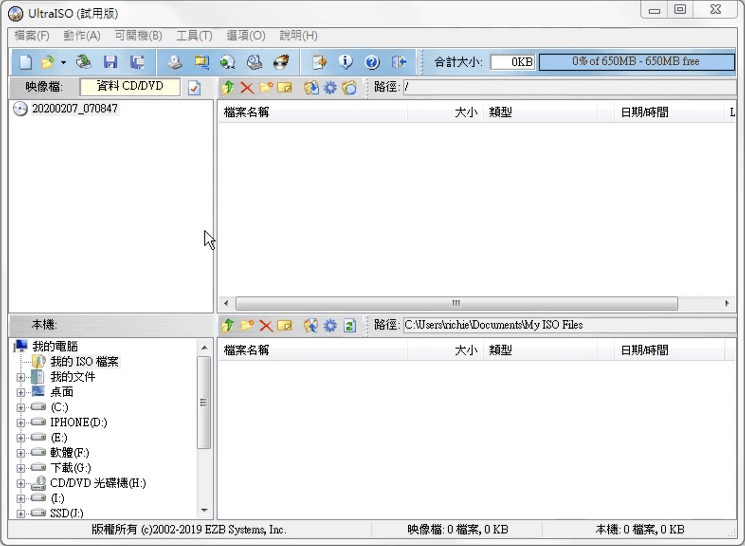Viewport: 745px width, 546px height.
Task: Click the green Refresh icon in local toolbar
Action: [x=350, y=325]
